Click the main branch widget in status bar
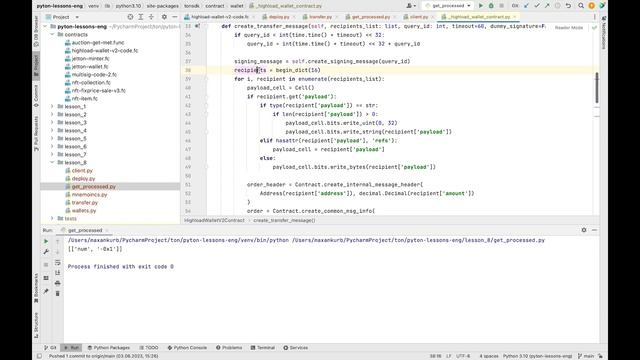The height and width of the screenshot is (360, 640). (586, 356)
